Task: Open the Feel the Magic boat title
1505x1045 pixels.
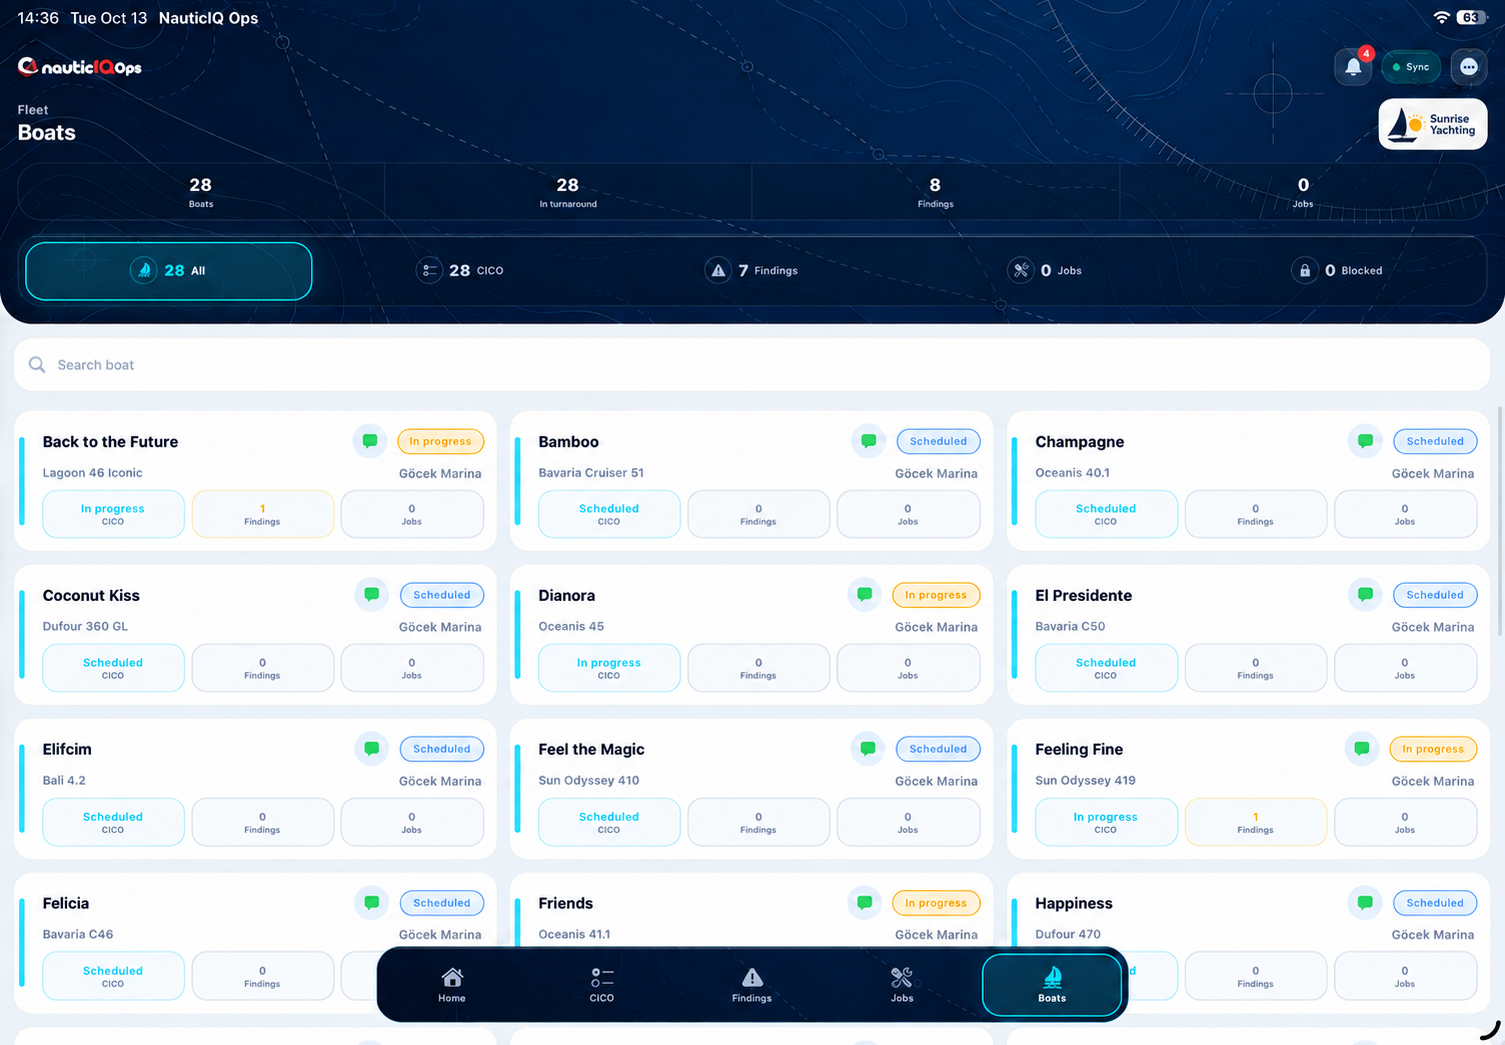Action: (591, 749)
